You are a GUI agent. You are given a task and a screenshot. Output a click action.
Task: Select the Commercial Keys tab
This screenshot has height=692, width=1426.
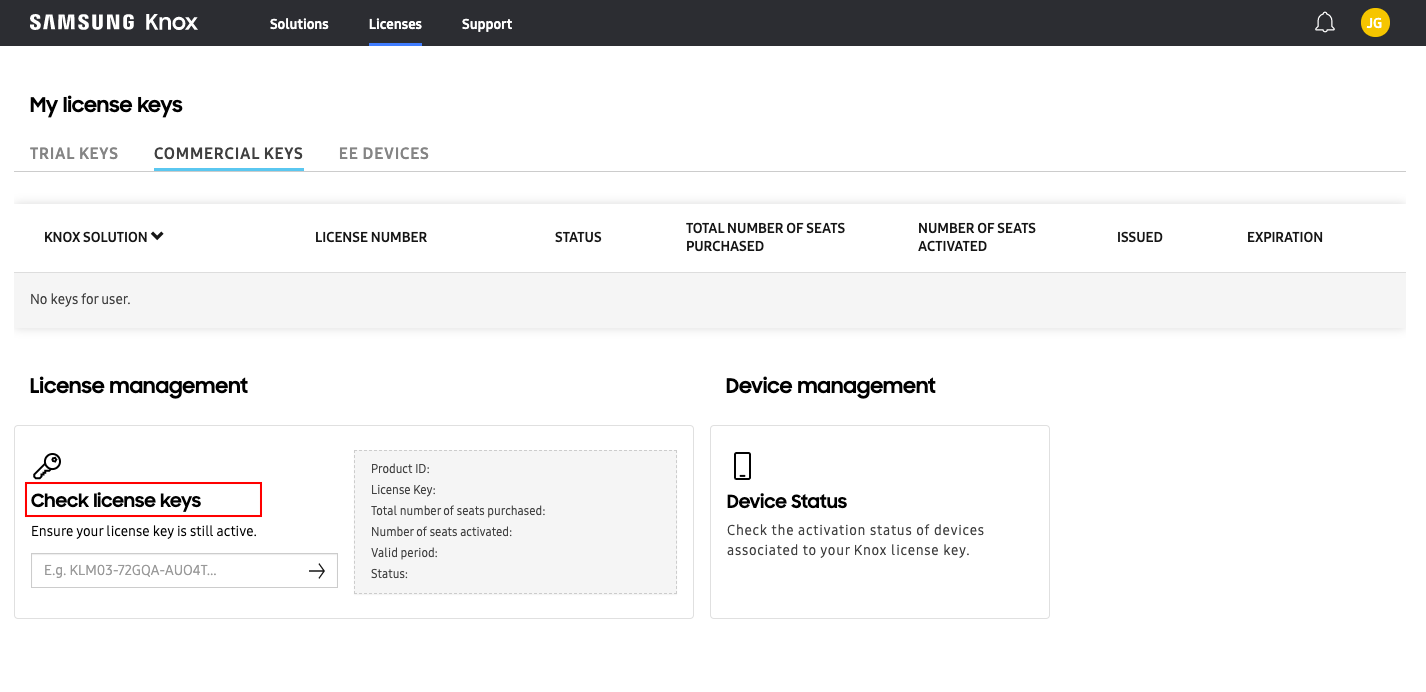tap(228, 153)
